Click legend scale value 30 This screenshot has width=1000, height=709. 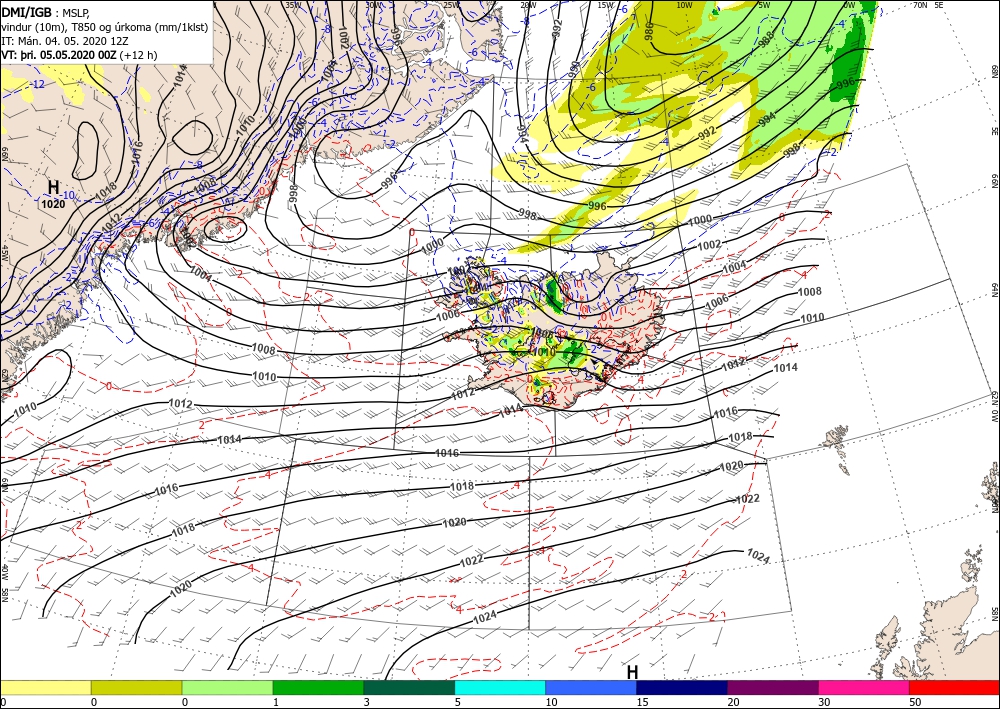coord(824,702)
